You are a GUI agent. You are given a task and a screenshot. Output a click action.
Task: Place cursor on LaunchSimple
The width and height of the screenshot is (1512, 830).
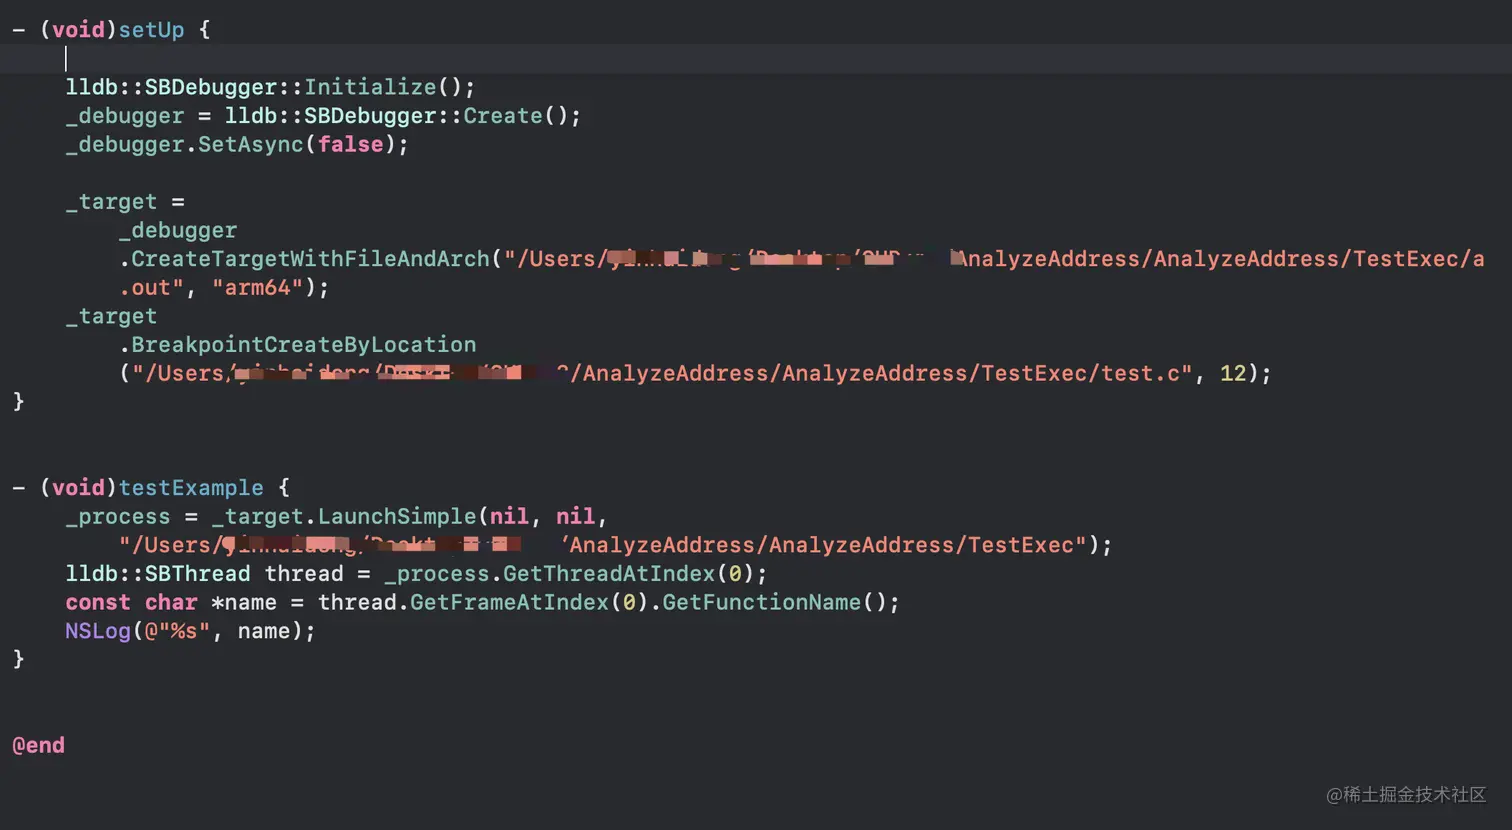[397, 517]
